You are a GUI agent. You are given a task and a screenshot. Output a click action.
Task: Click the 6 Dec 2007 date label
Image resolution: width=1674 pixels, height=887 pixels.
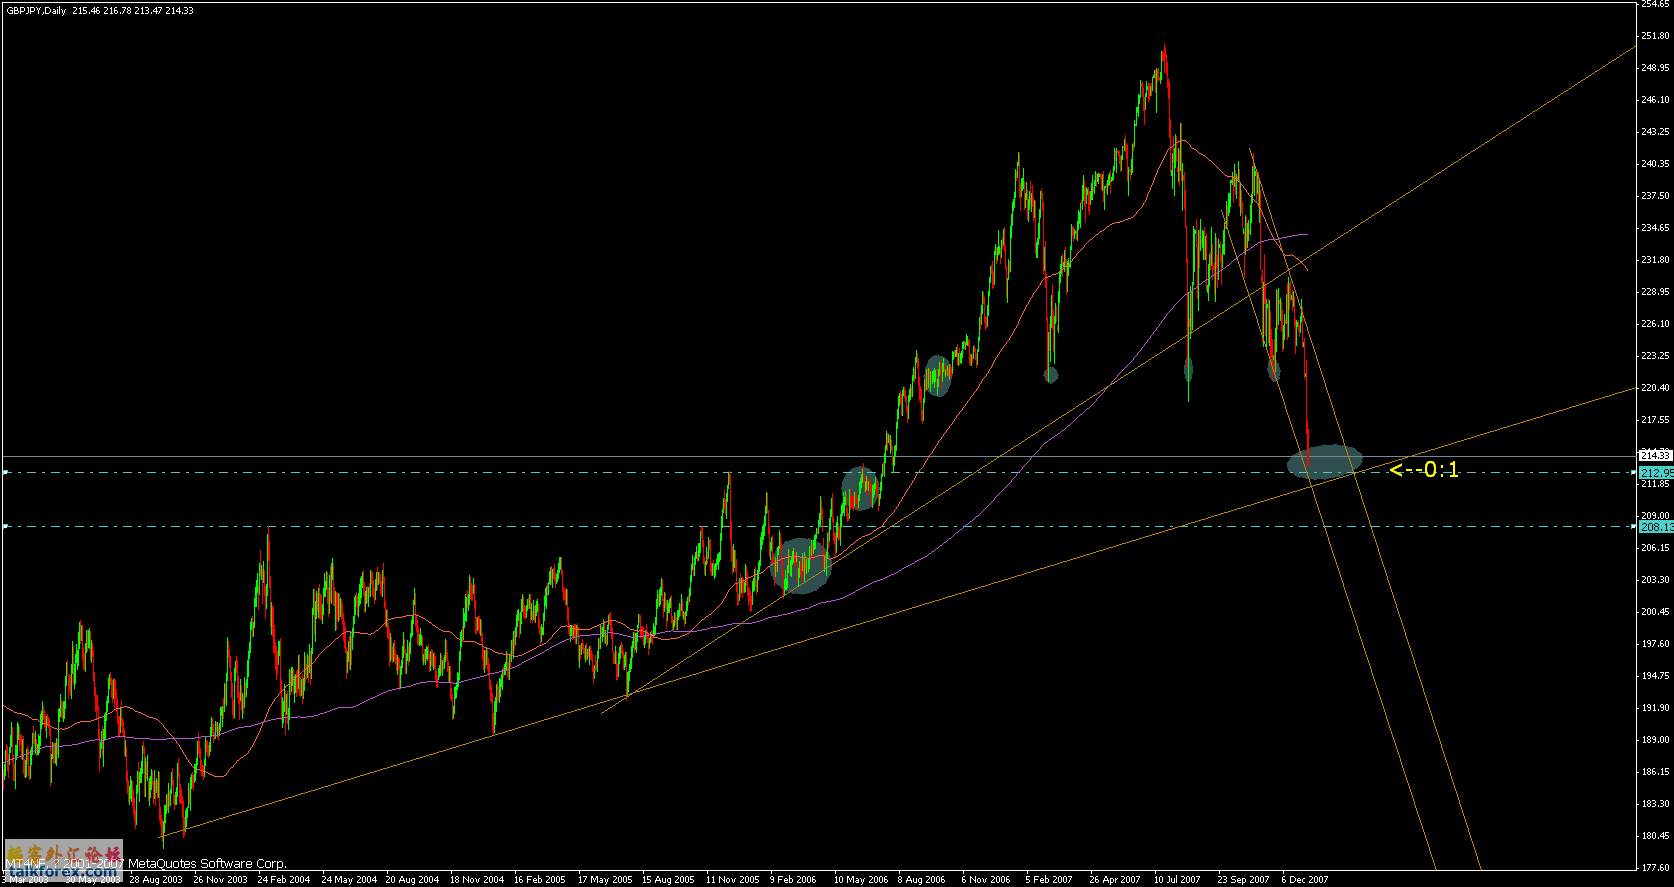1305,880
